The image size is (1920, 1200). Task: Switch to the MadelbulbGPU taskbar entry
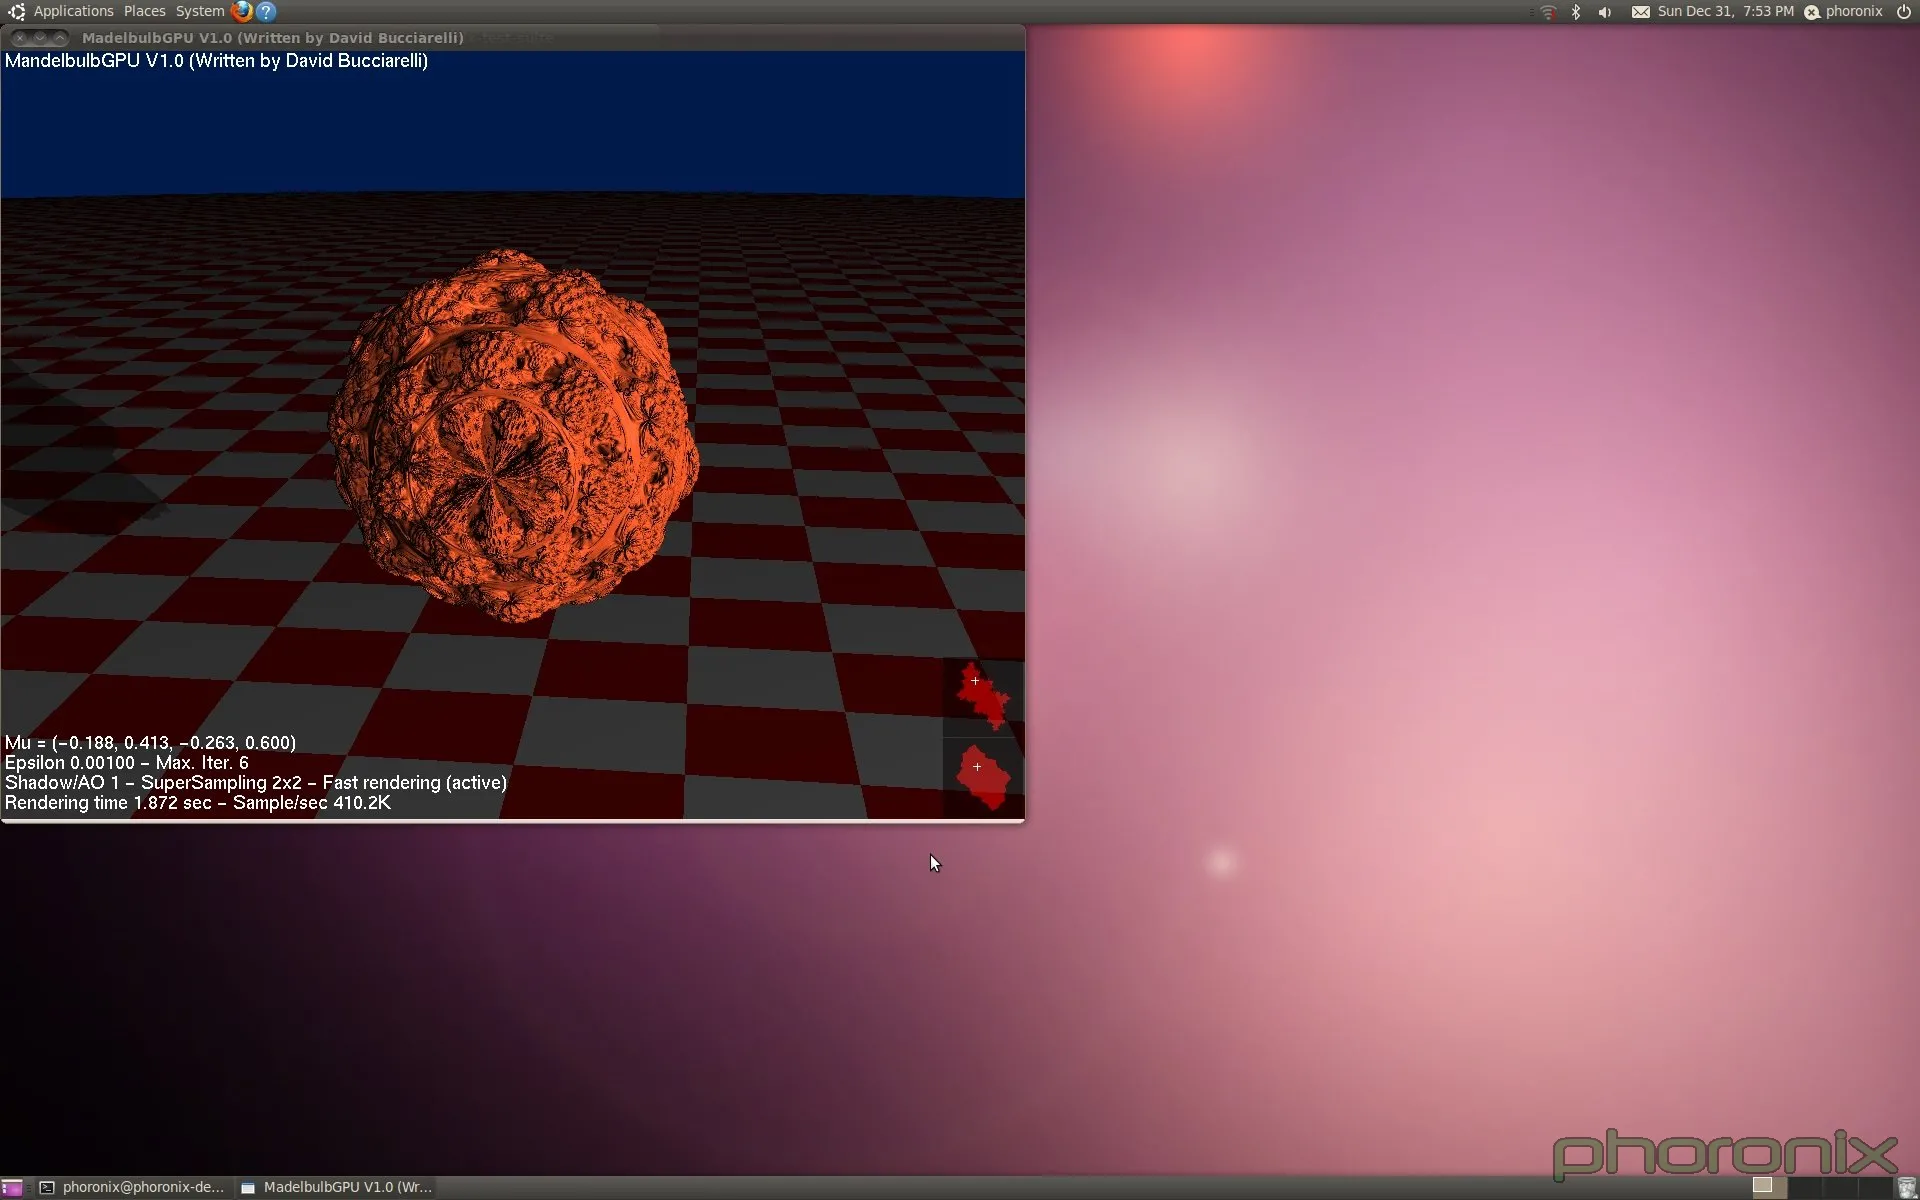(337, 1188)
